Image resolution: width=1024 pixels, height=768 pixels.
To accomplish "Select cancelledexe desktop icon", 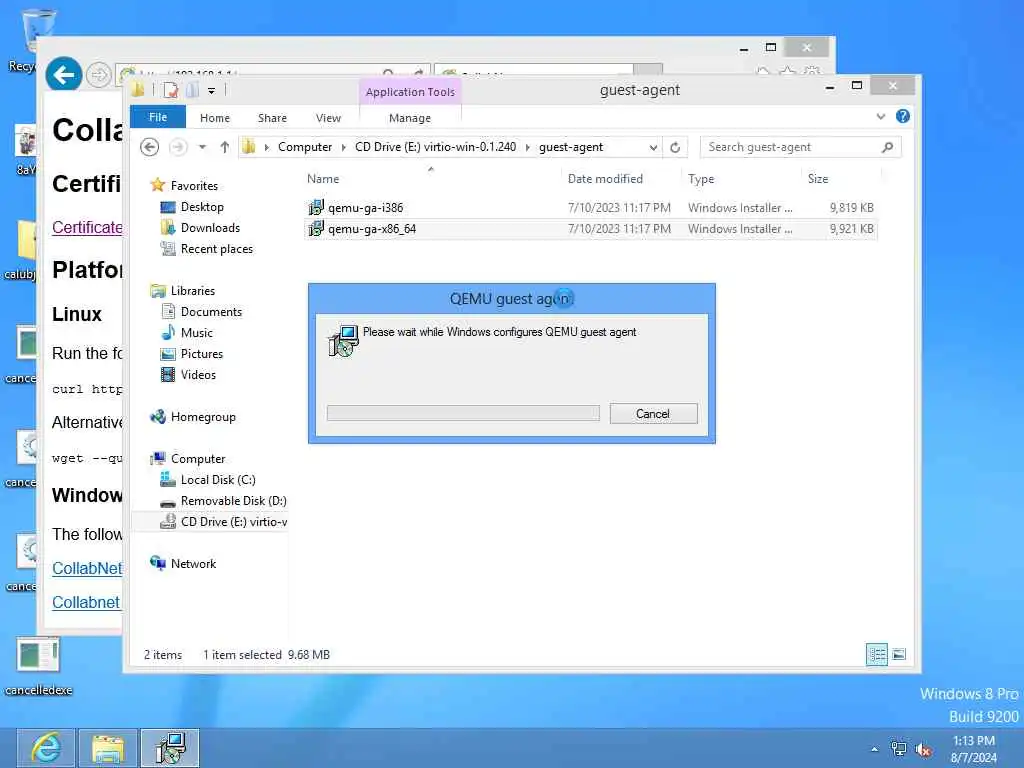I will 39,666.
